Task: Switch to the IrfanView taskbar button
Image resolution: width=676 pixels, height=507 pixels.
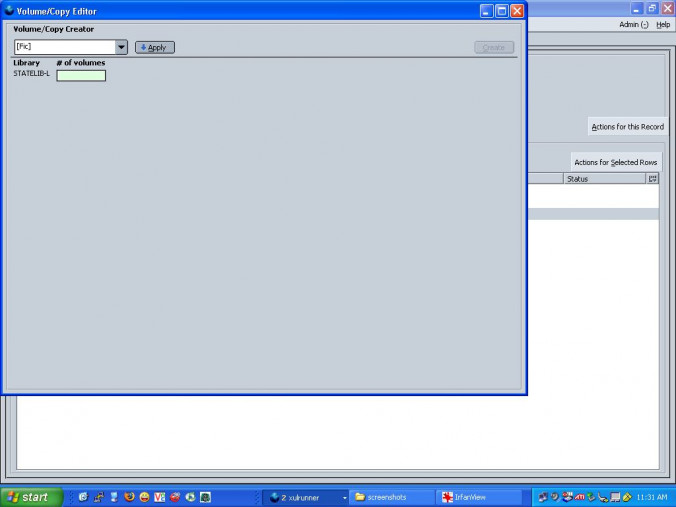Action: coord(479,498)
